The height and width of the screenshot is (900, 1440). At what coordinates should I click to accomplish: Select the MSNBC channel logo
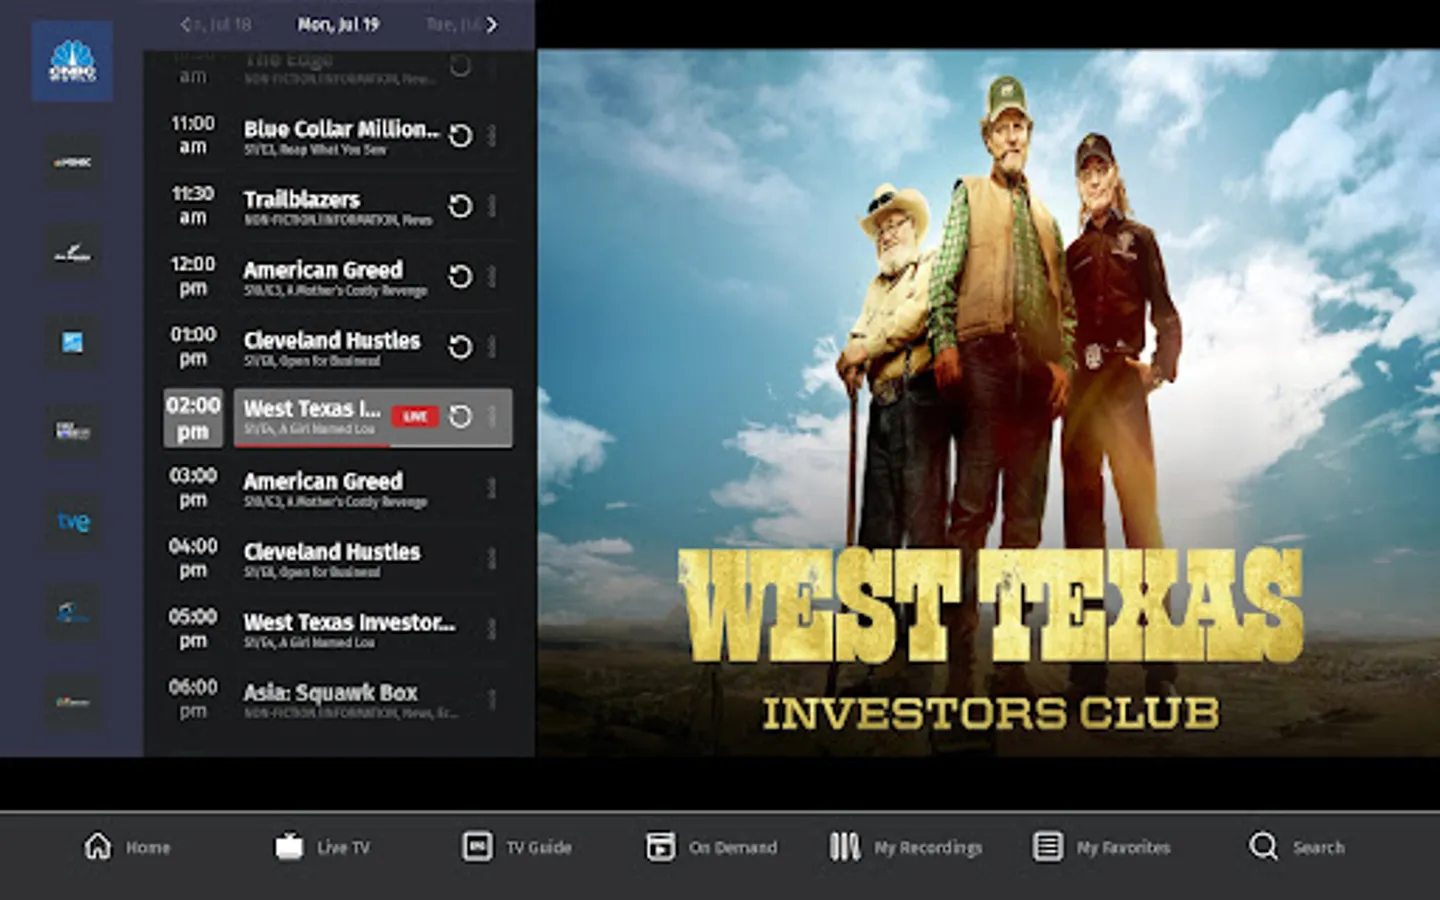[72, 162]
